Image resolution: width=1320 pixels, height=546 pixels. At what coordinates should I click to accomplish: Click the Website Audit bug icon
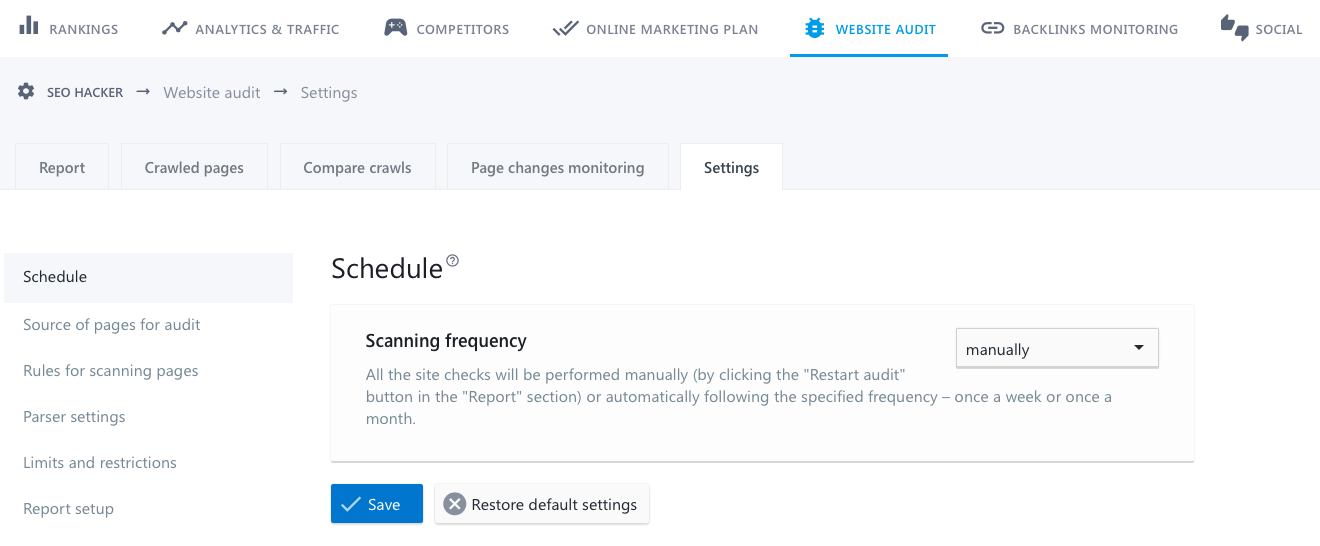(x=815, y=29)
